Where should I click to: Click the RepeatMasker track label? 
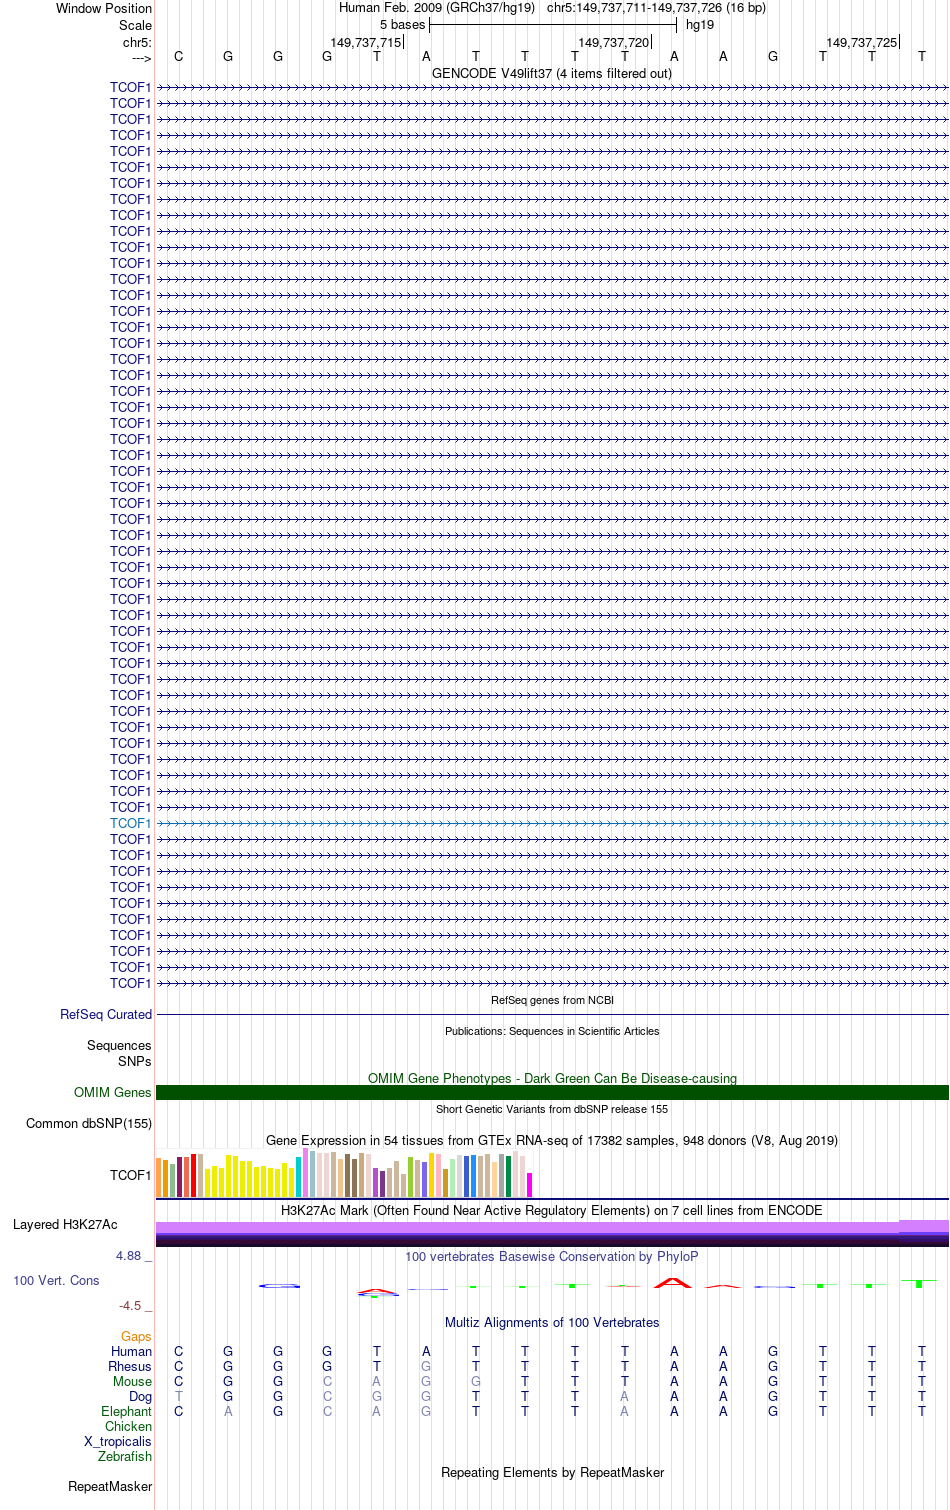(110, 1486)
